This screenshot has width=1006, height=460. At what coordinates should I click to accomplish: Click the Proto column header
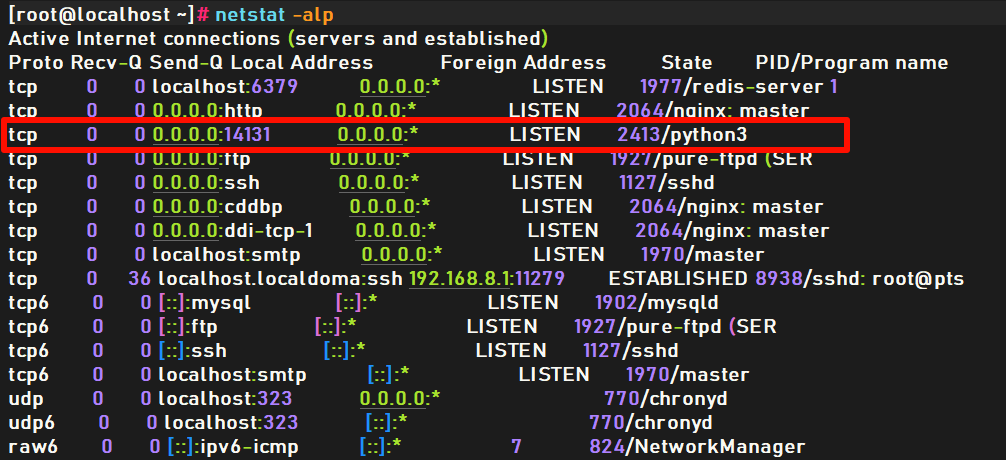tap(36, 62)
